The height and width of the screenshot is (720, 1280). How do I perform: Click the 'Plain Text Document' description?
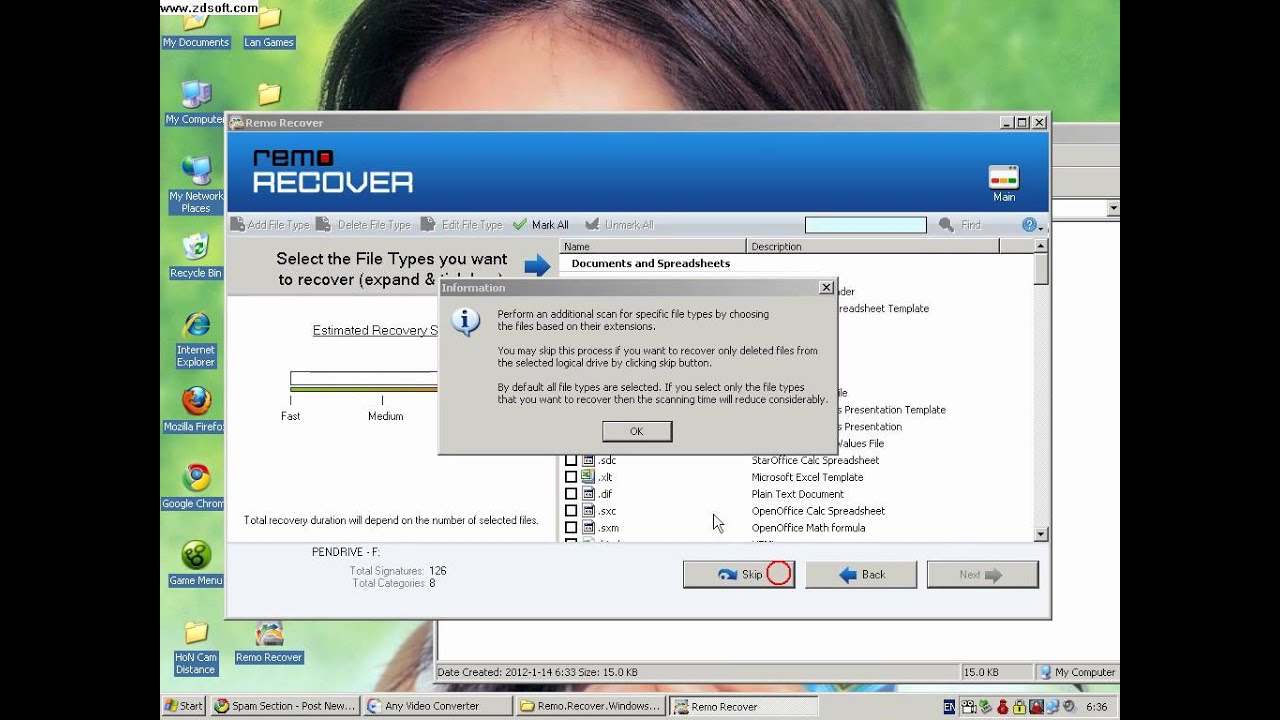(x=797, y=494)
